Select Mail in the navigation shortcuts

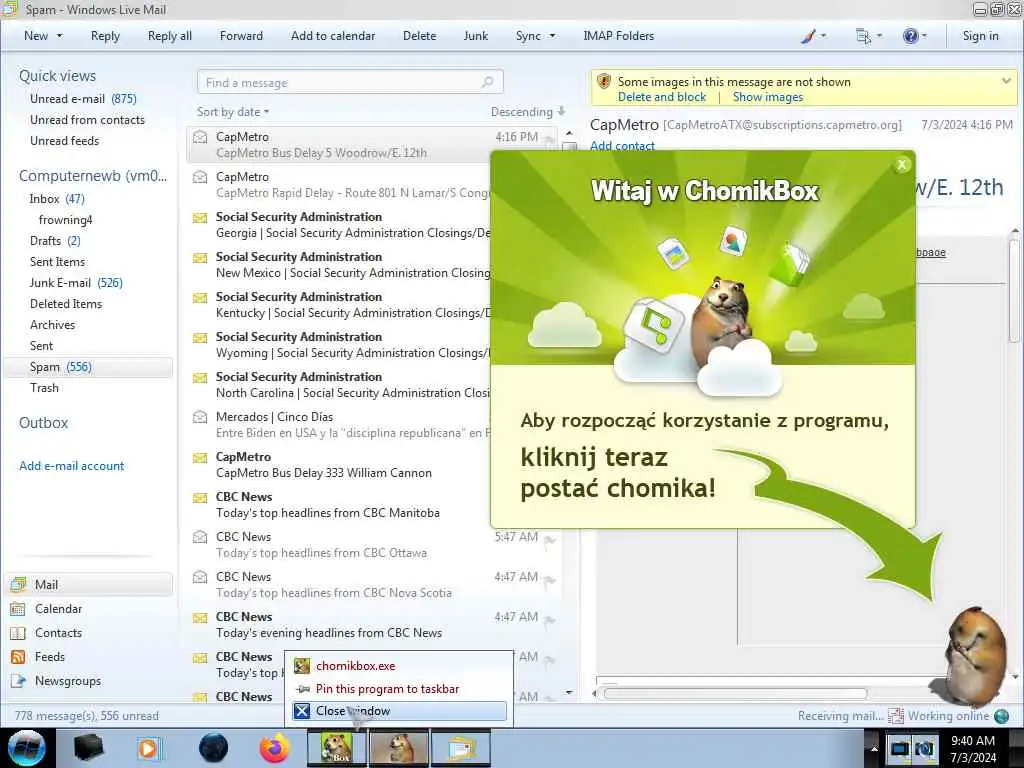(89, 584)
